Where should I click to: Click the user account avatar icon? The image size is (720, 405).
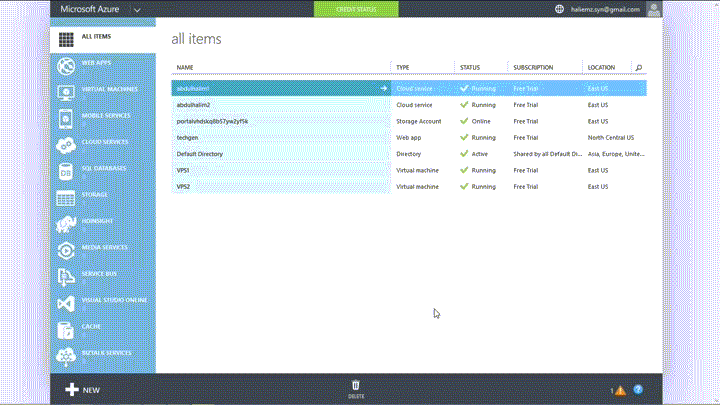[653, 9]
